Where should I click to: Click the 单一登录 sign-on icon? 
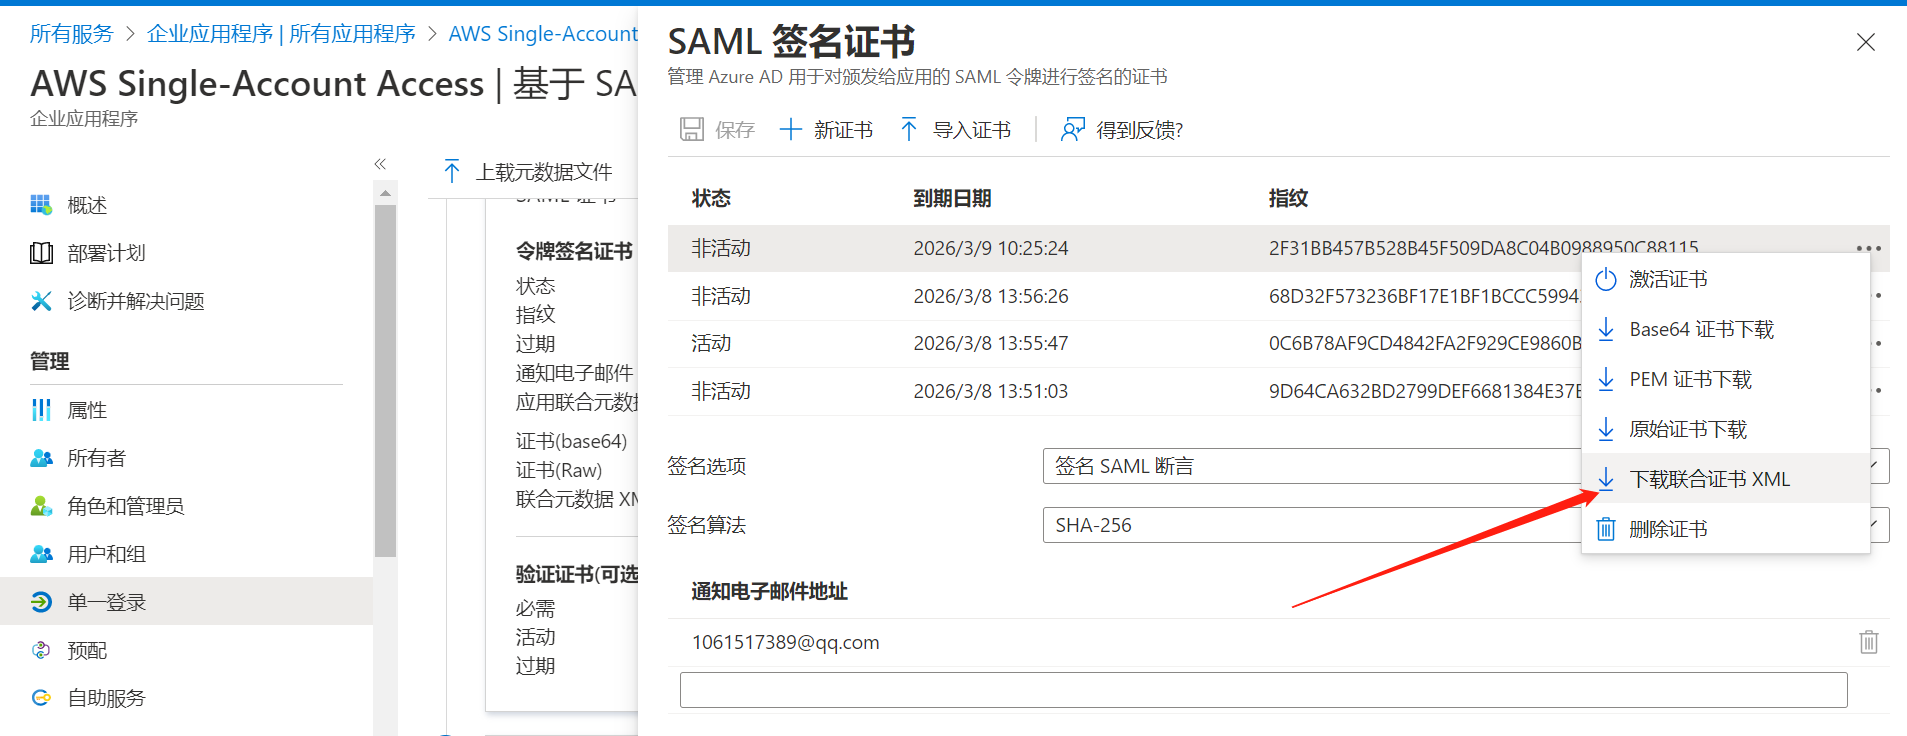41,602
